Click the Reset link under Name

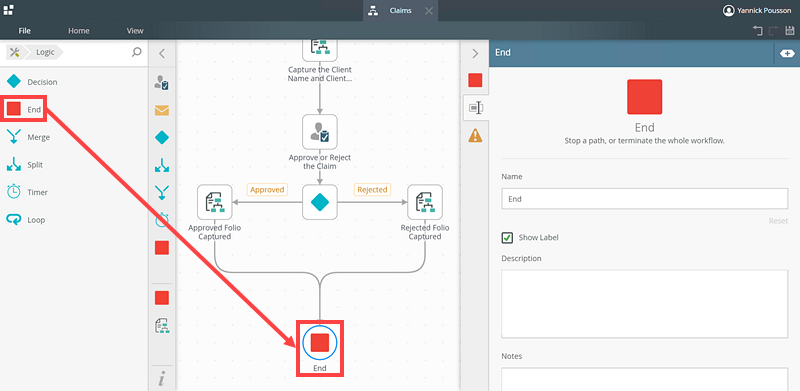click(778, 221)
